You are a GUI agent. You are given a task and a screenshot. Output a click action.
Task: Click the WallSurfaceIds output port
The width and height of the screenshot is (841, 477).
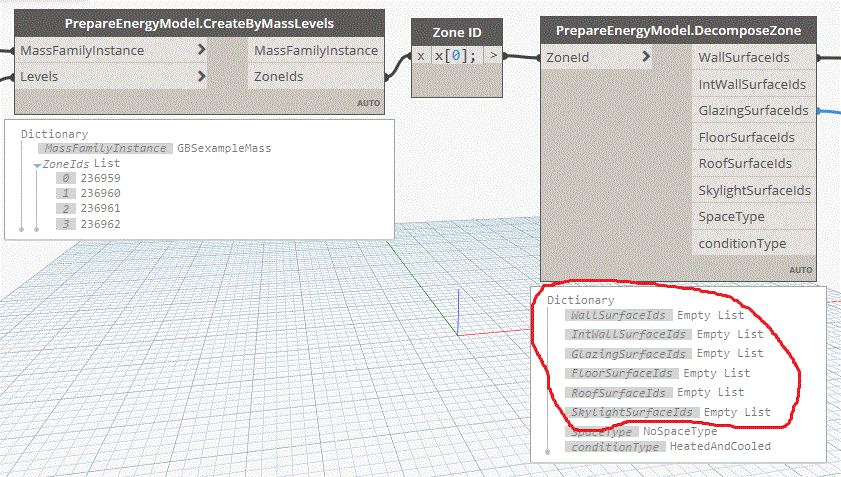(754, 57)
